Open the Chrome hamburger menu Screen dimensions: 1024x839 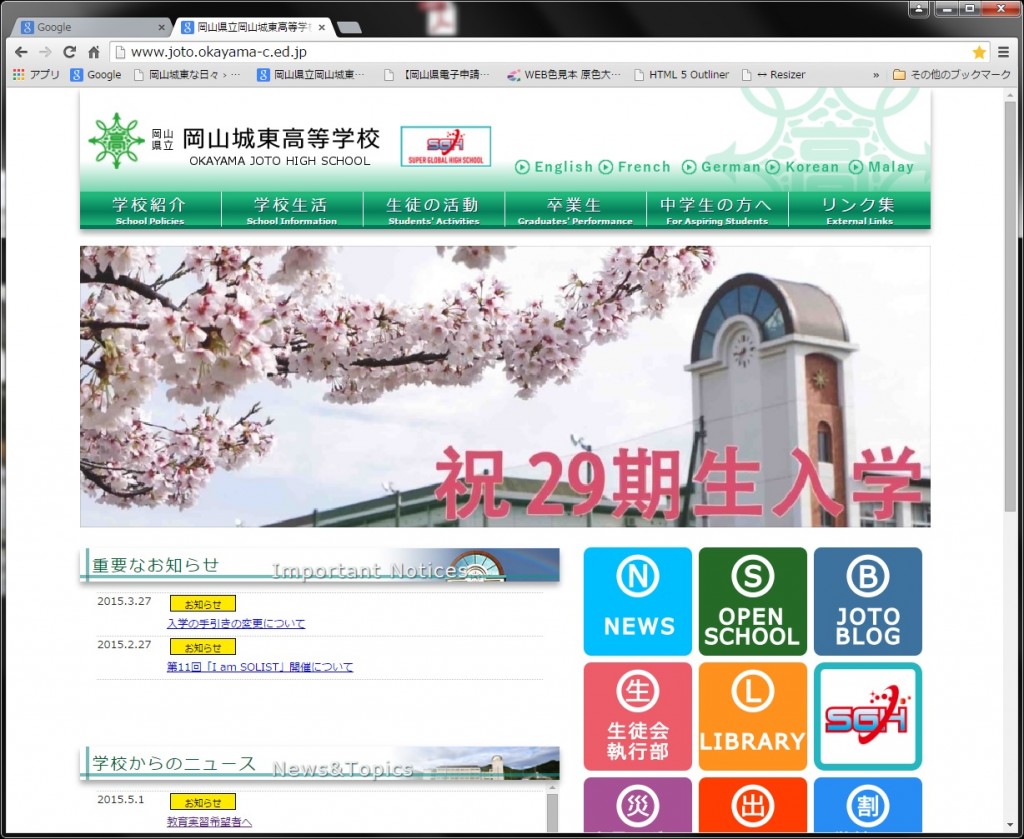tap(1004, 52)
